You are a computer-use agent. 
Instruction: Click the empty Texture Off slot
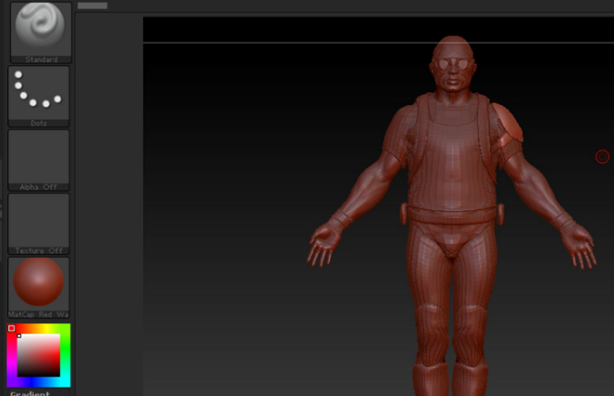point(39,224)
